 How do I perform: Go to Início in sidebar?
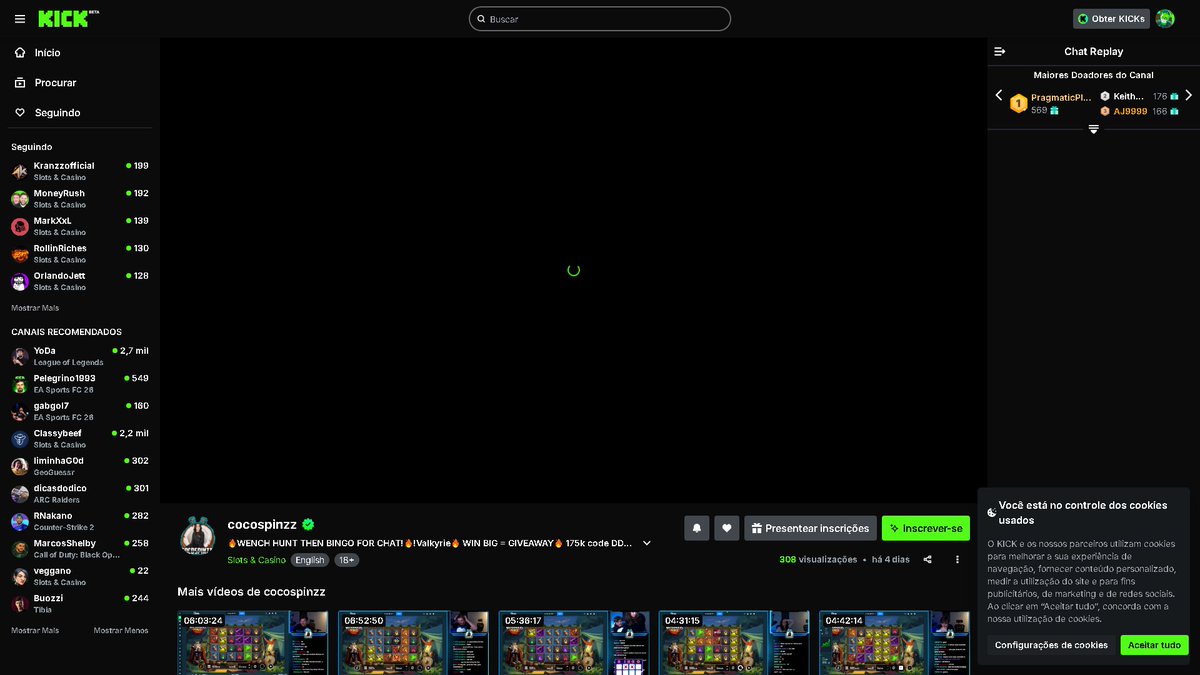[x=80, y=52]
